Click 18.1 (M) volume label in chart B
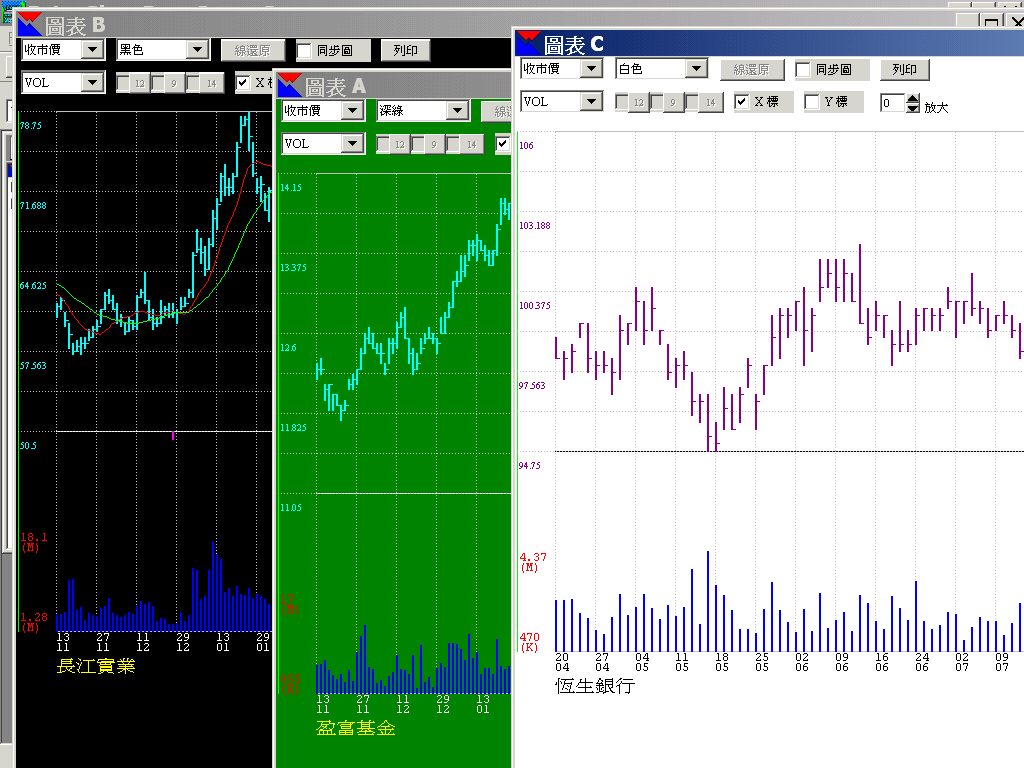Image resolution: width=1024 pixels, height=768 pixels. [x=34, y=541]
